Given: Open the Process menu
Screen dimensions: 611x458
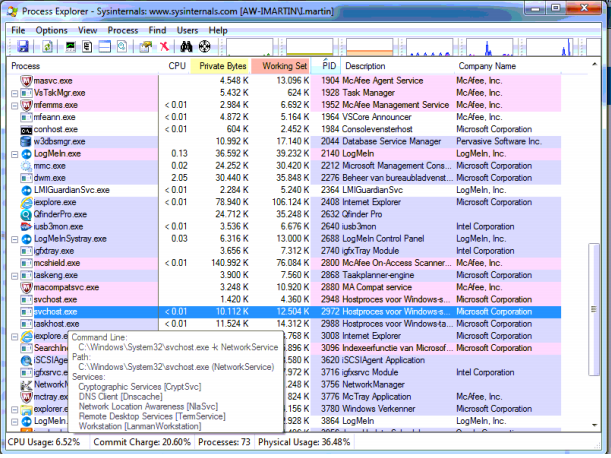Looking at the screenshot, I should point(122,30).
